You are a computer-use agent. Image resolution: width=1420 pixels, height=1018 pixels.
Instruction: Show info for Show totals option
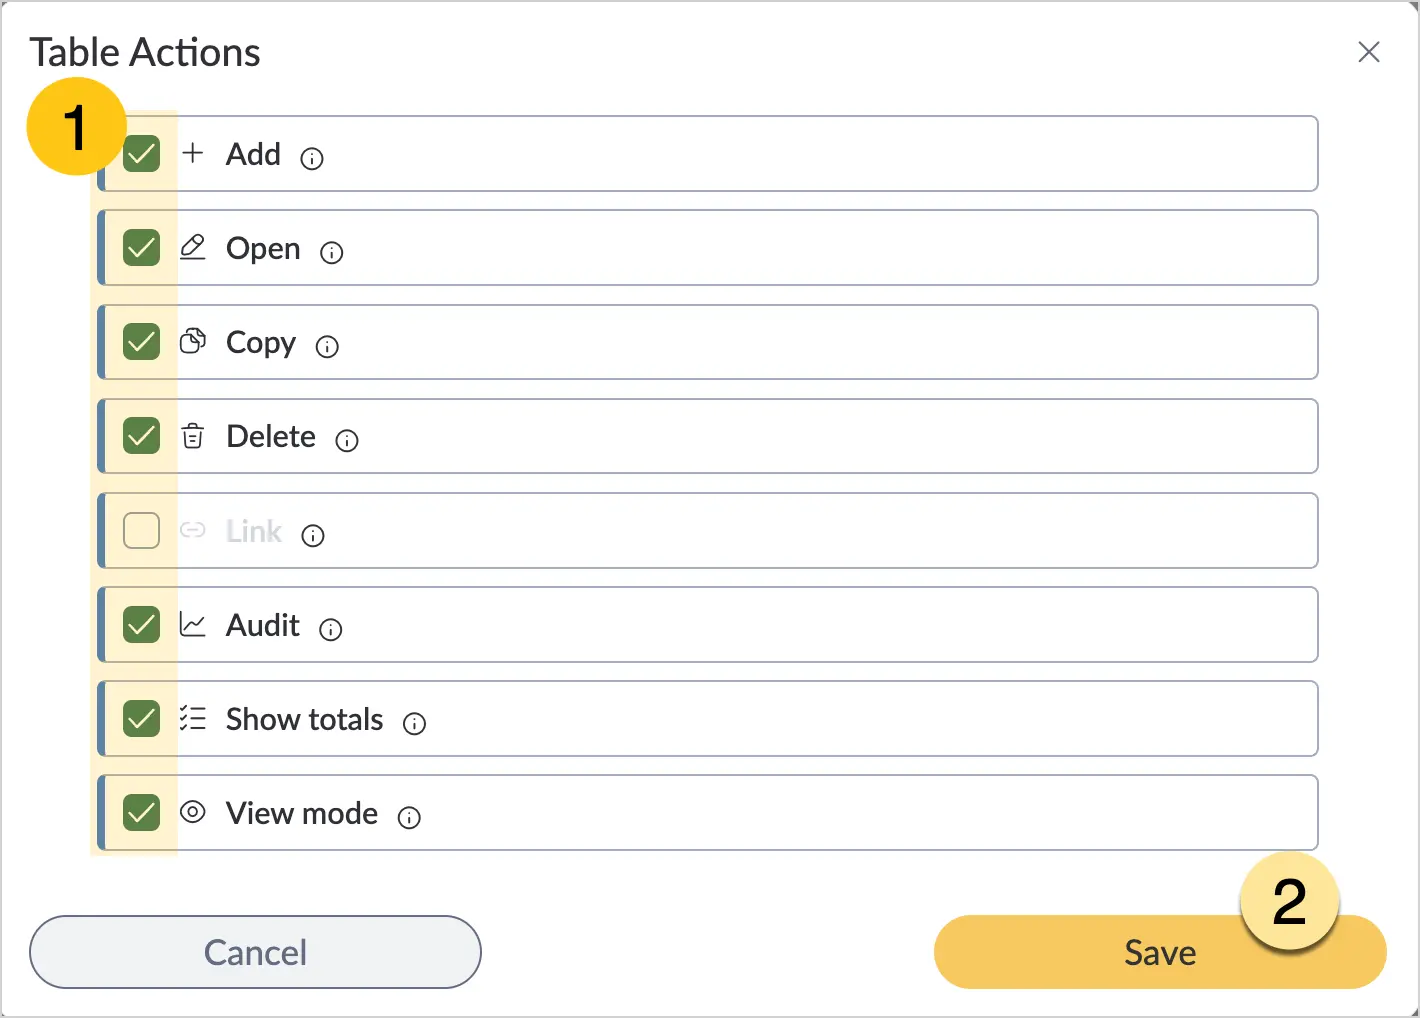coord(414,724)
